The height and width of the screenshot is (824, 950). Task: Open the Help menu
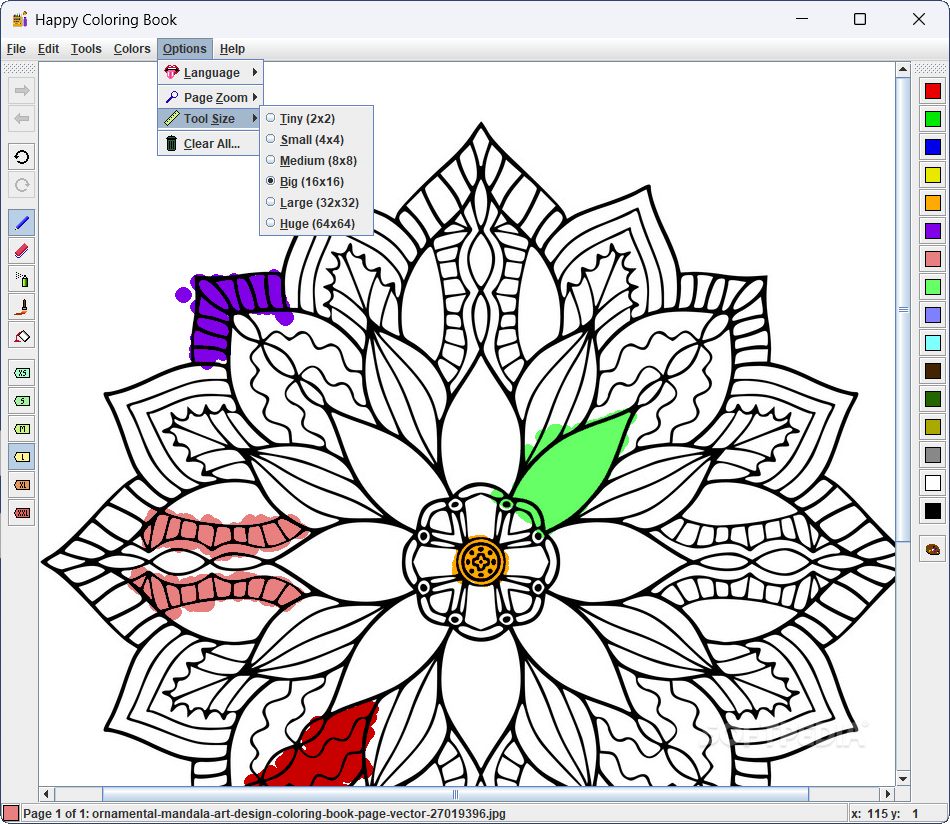point(232,49)
